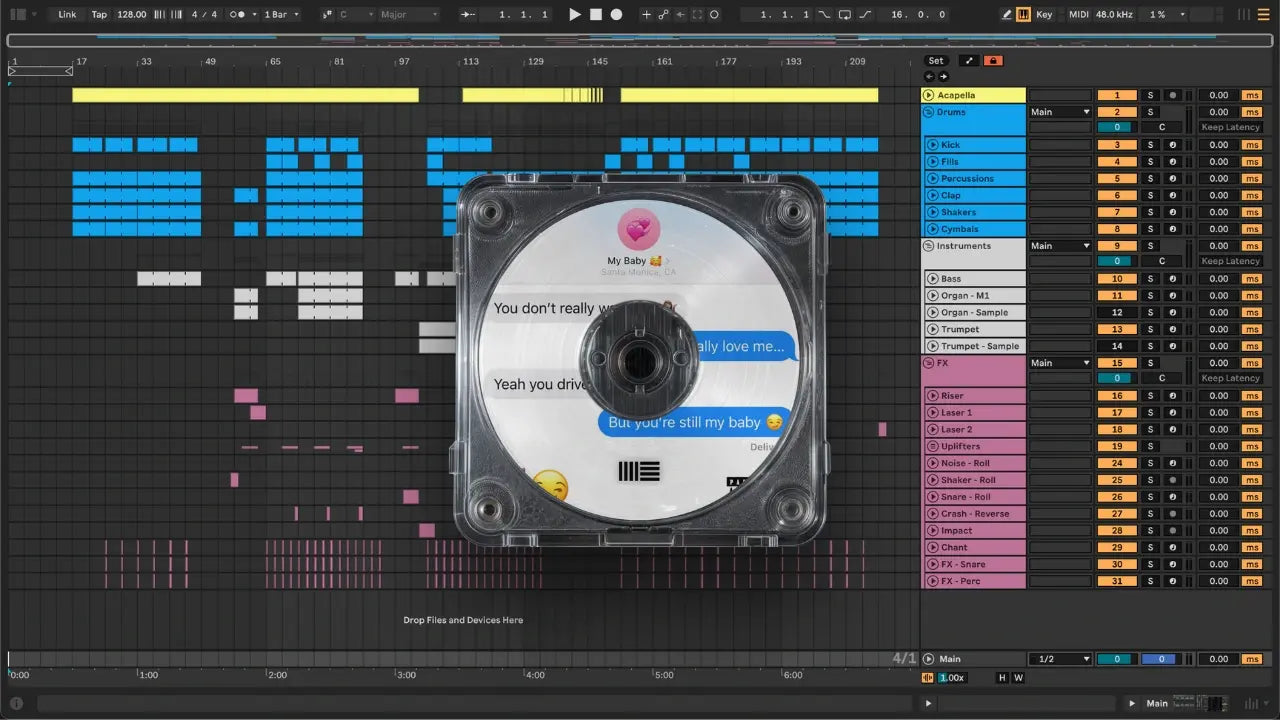
Task: Hit the Arrangement Record circle button
Action: pyautogui.click(x=617, y=15)
